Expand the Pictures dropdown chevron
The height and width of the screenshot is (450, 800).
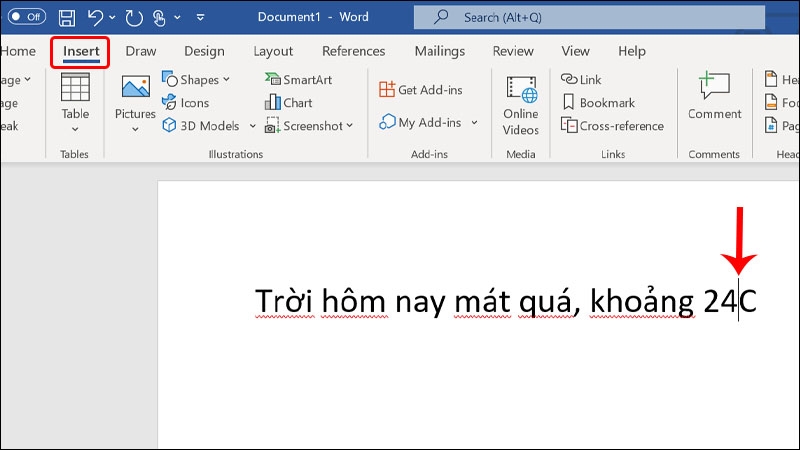[x=135, y=130]
